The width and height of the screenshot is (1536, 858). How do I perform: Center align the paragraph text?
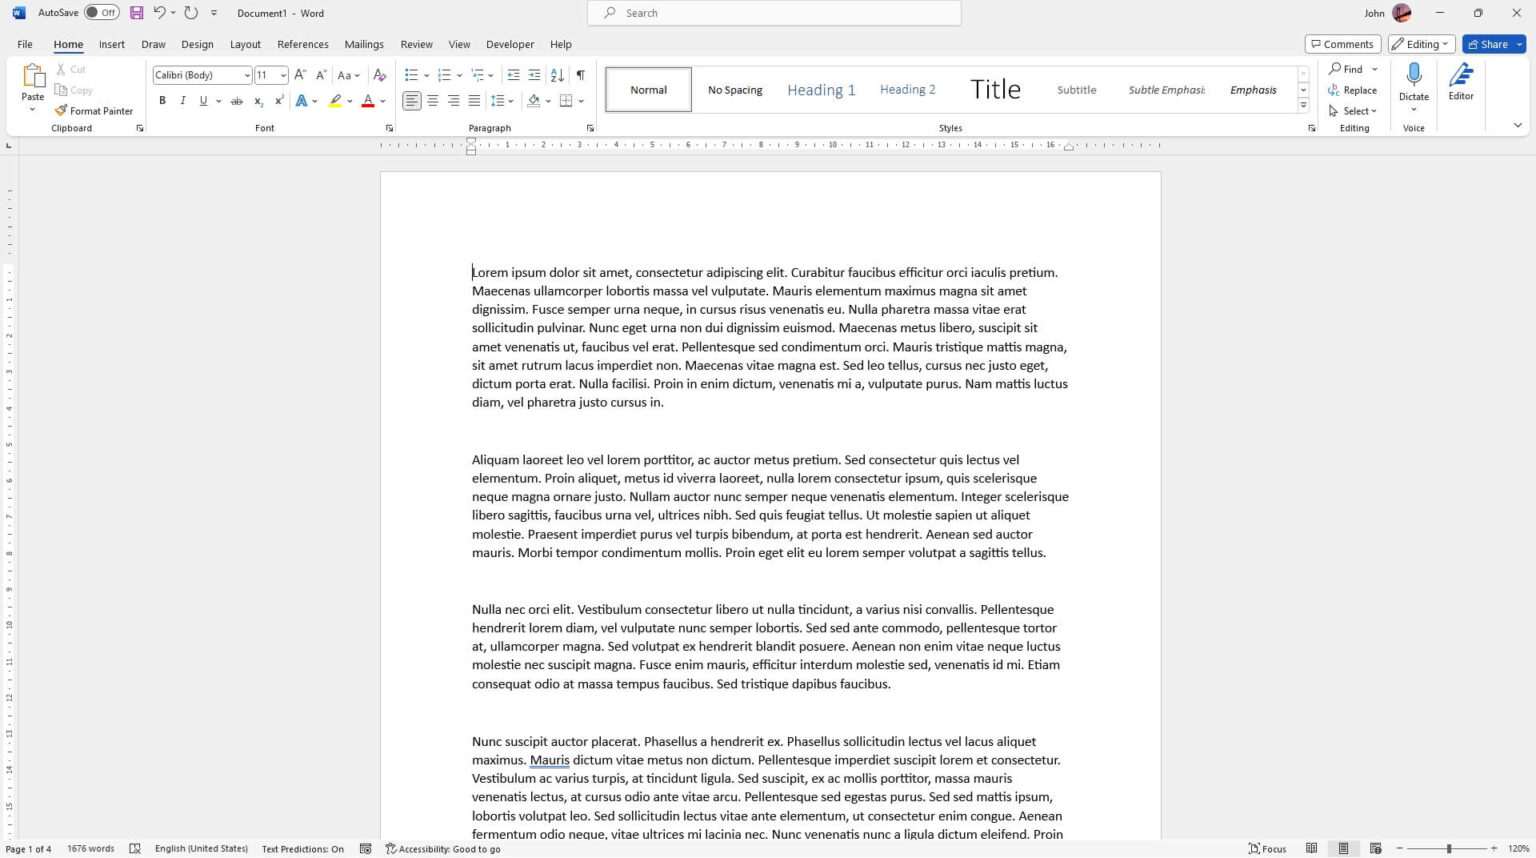coord(432,100)
